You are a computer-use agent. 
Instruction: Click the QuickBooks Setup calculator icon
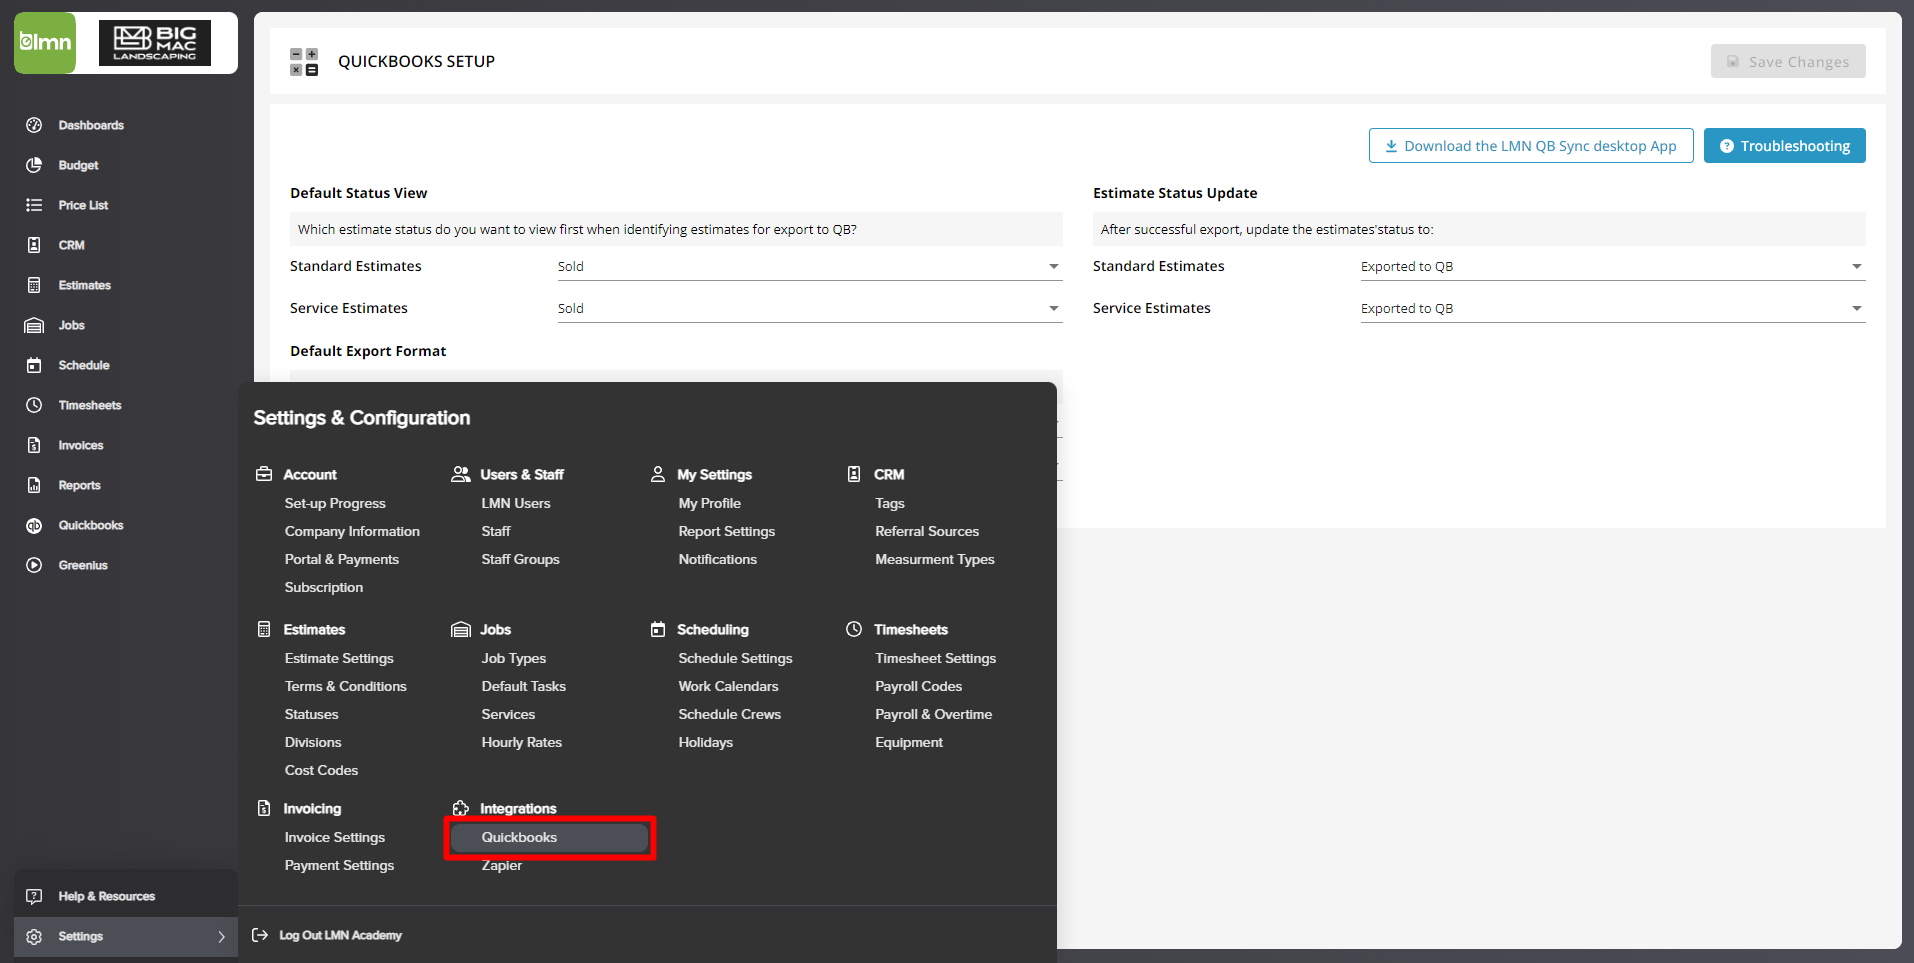point(304,62)
